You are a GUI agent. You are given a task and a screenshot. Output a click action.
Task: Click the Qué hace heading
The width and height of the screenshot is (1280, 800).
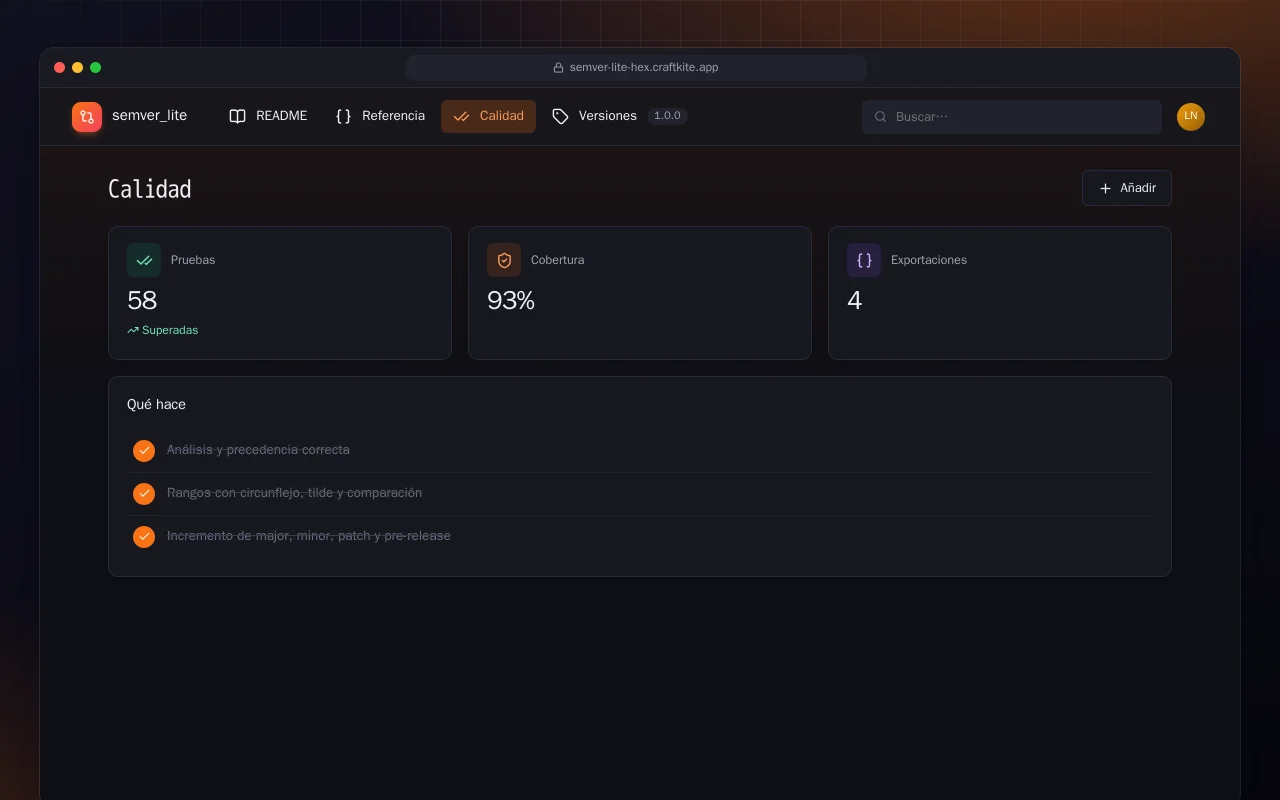[x=156, y=405]
